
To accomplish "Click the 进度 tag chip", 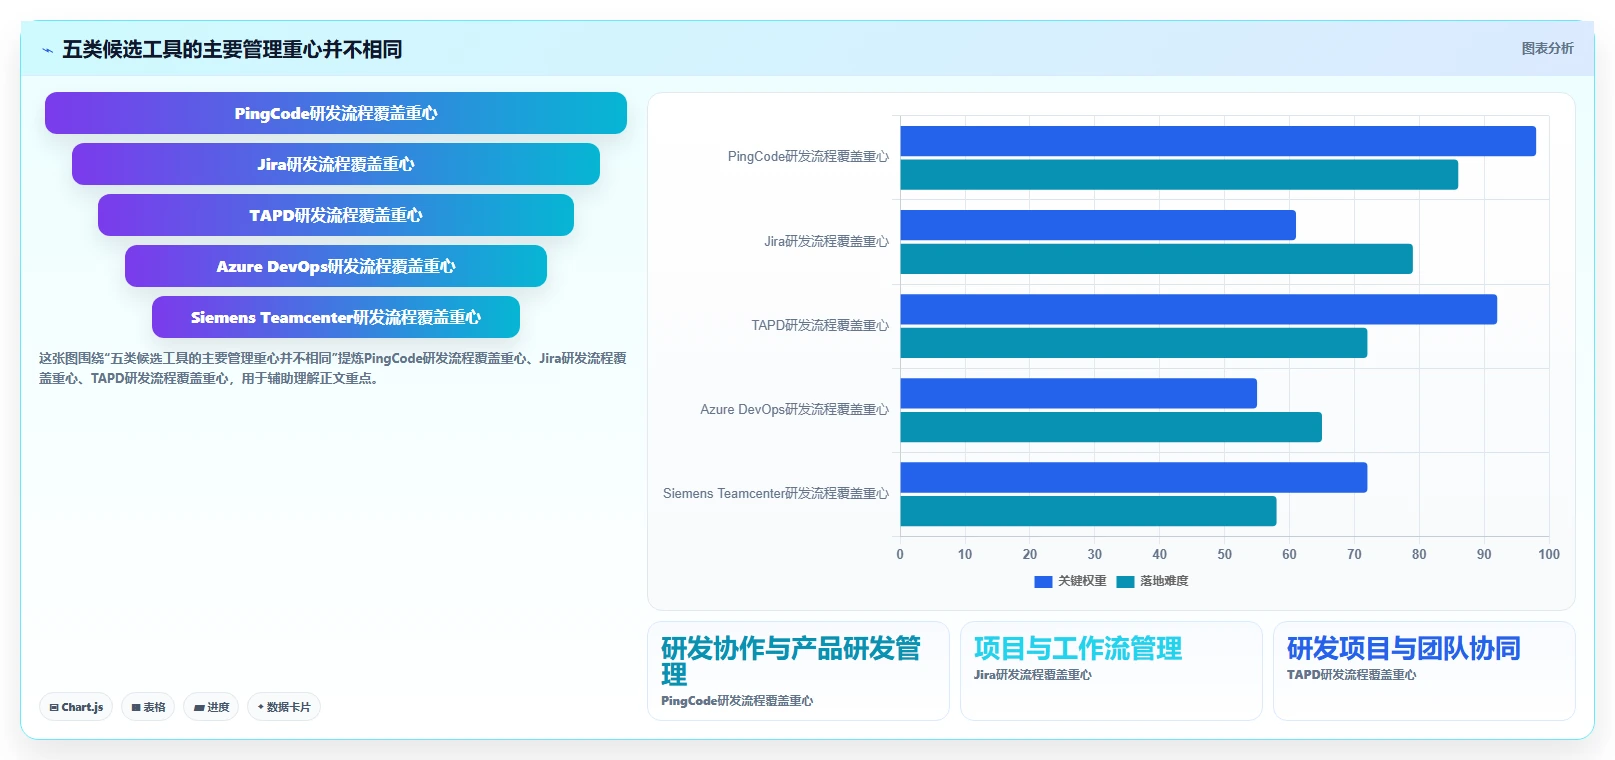I will click(x=211, y=707).
